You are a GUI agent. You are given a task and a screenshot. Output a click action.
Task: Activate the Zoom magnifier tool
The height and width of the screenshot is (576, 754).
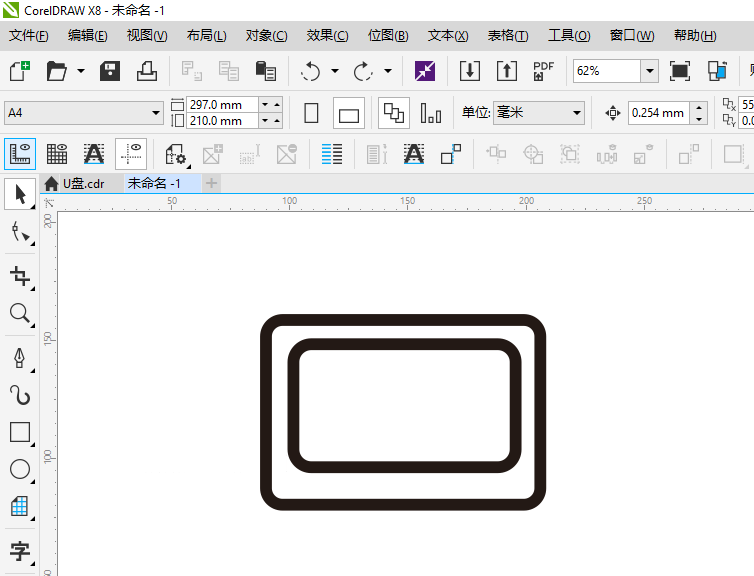[x=19, y=314]
